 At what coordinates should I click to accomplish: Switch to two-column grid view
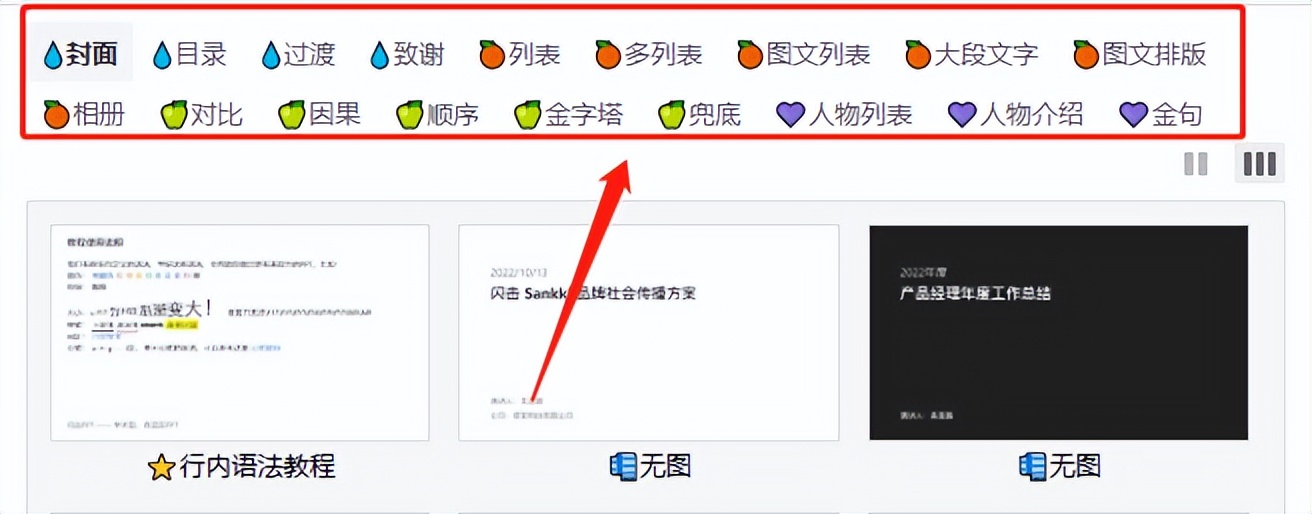pyautogui.click(x=1196, y=164)
